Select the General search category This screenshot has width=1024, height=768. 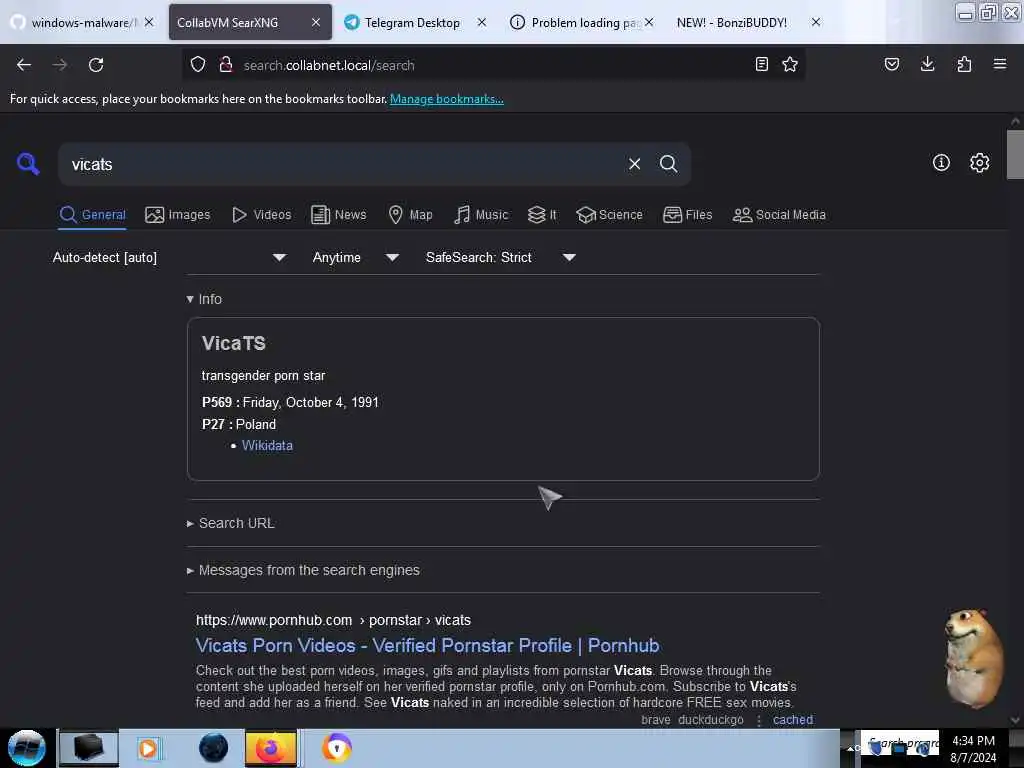coord(92,215)
